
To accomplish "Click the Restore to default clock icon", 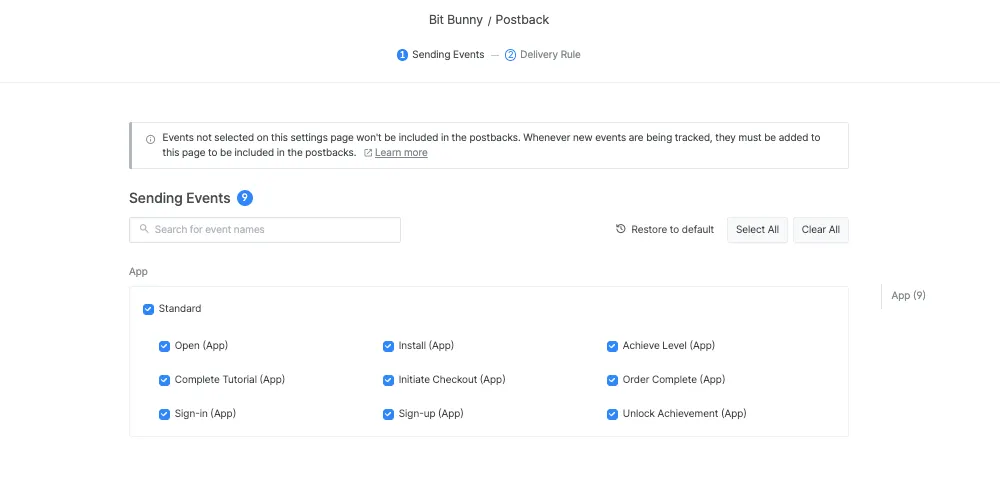I will pos(621,229).
